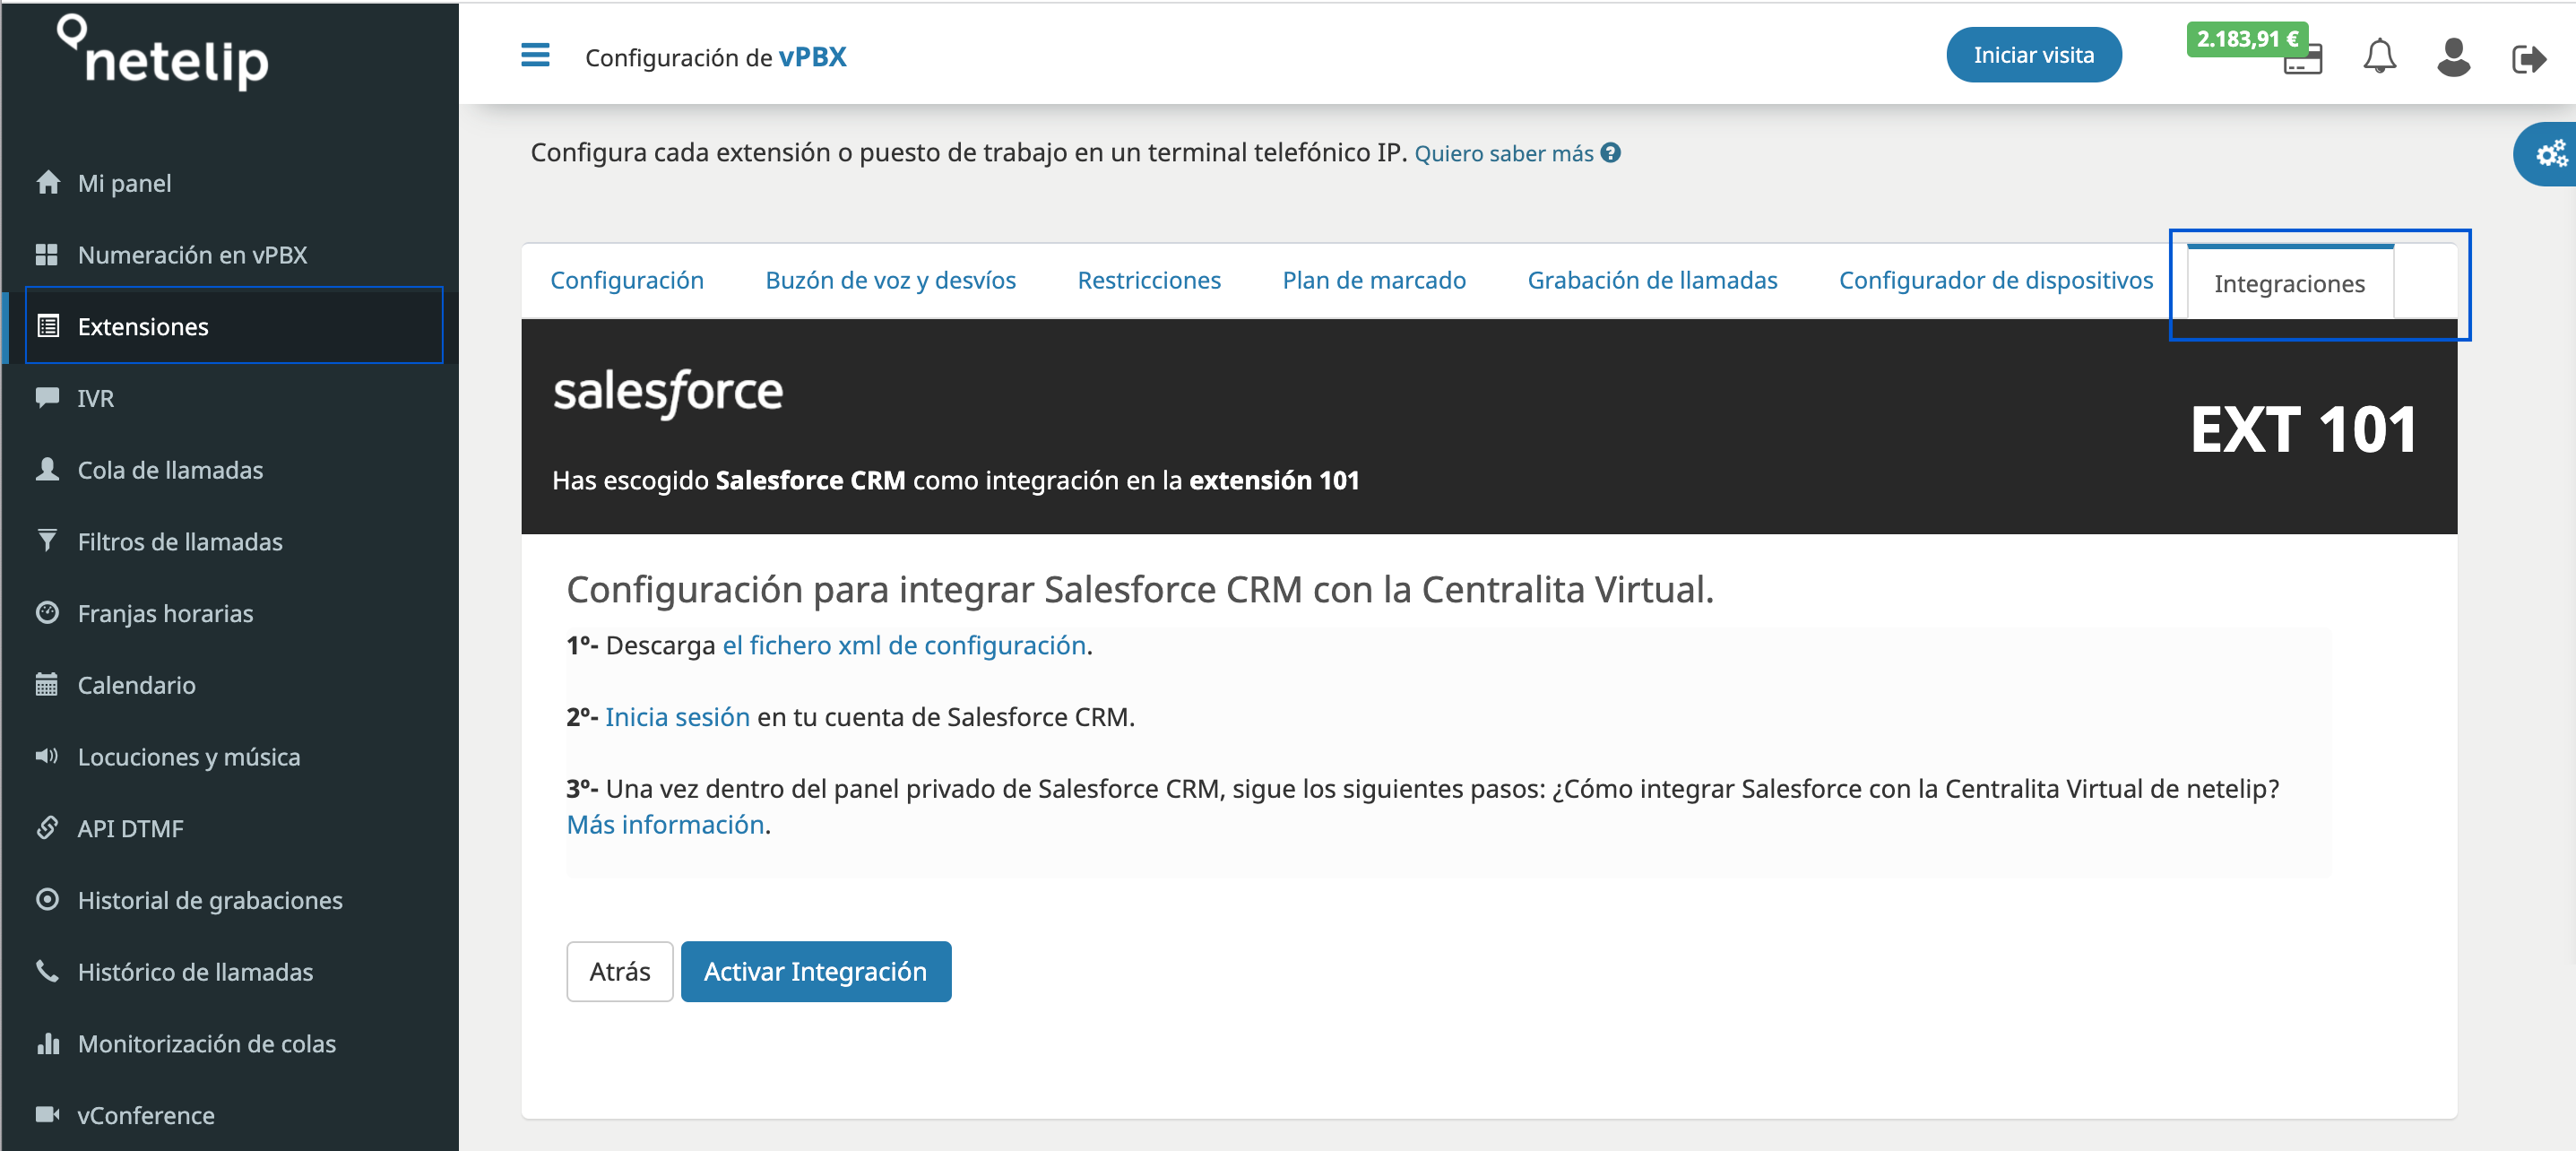
Task: Click Activar Integración button
Action: point(816,971)
